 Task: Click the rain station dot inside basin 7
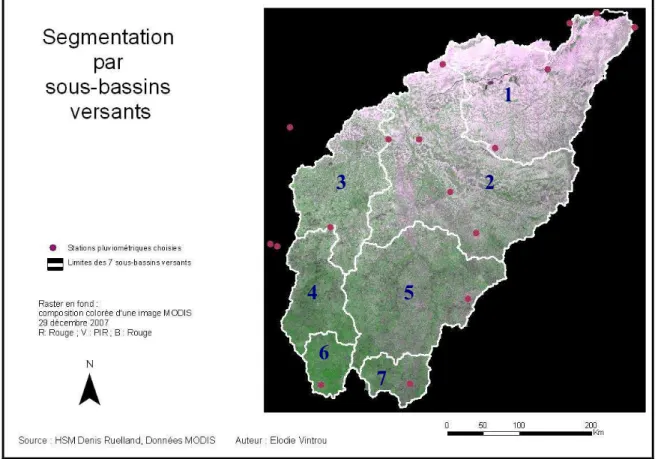click(410, 384)
